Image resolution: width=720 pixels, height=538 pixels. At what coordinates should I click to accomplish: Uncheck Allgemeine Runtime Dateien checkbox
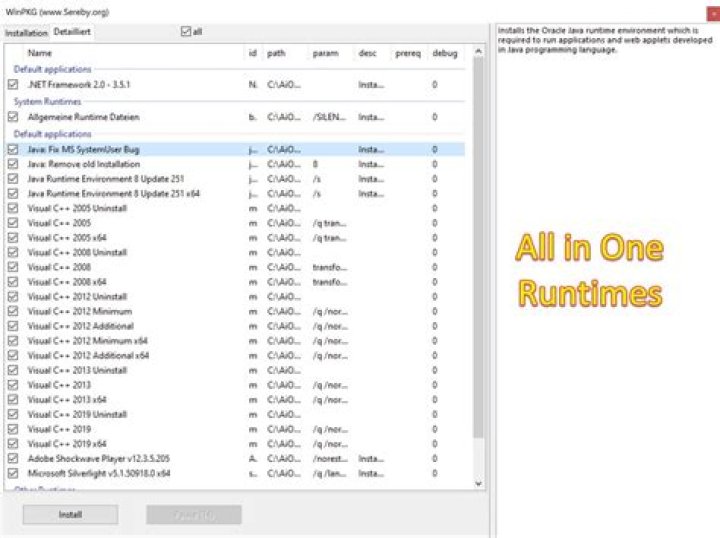(13, 117)
